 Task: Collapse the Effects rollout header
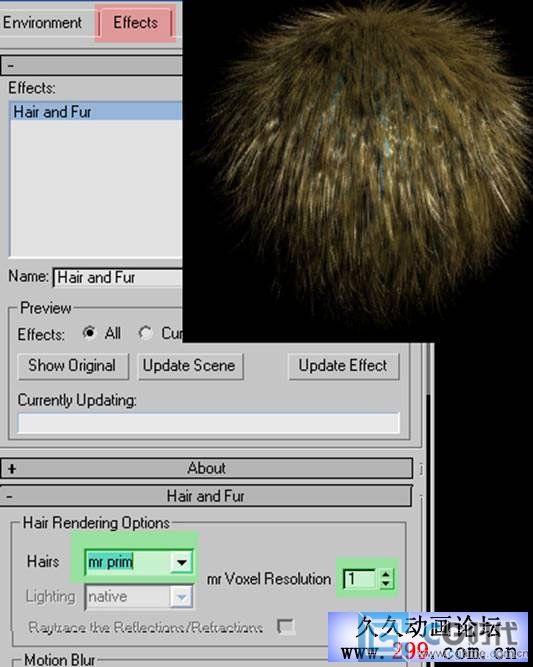pos(91,66)
